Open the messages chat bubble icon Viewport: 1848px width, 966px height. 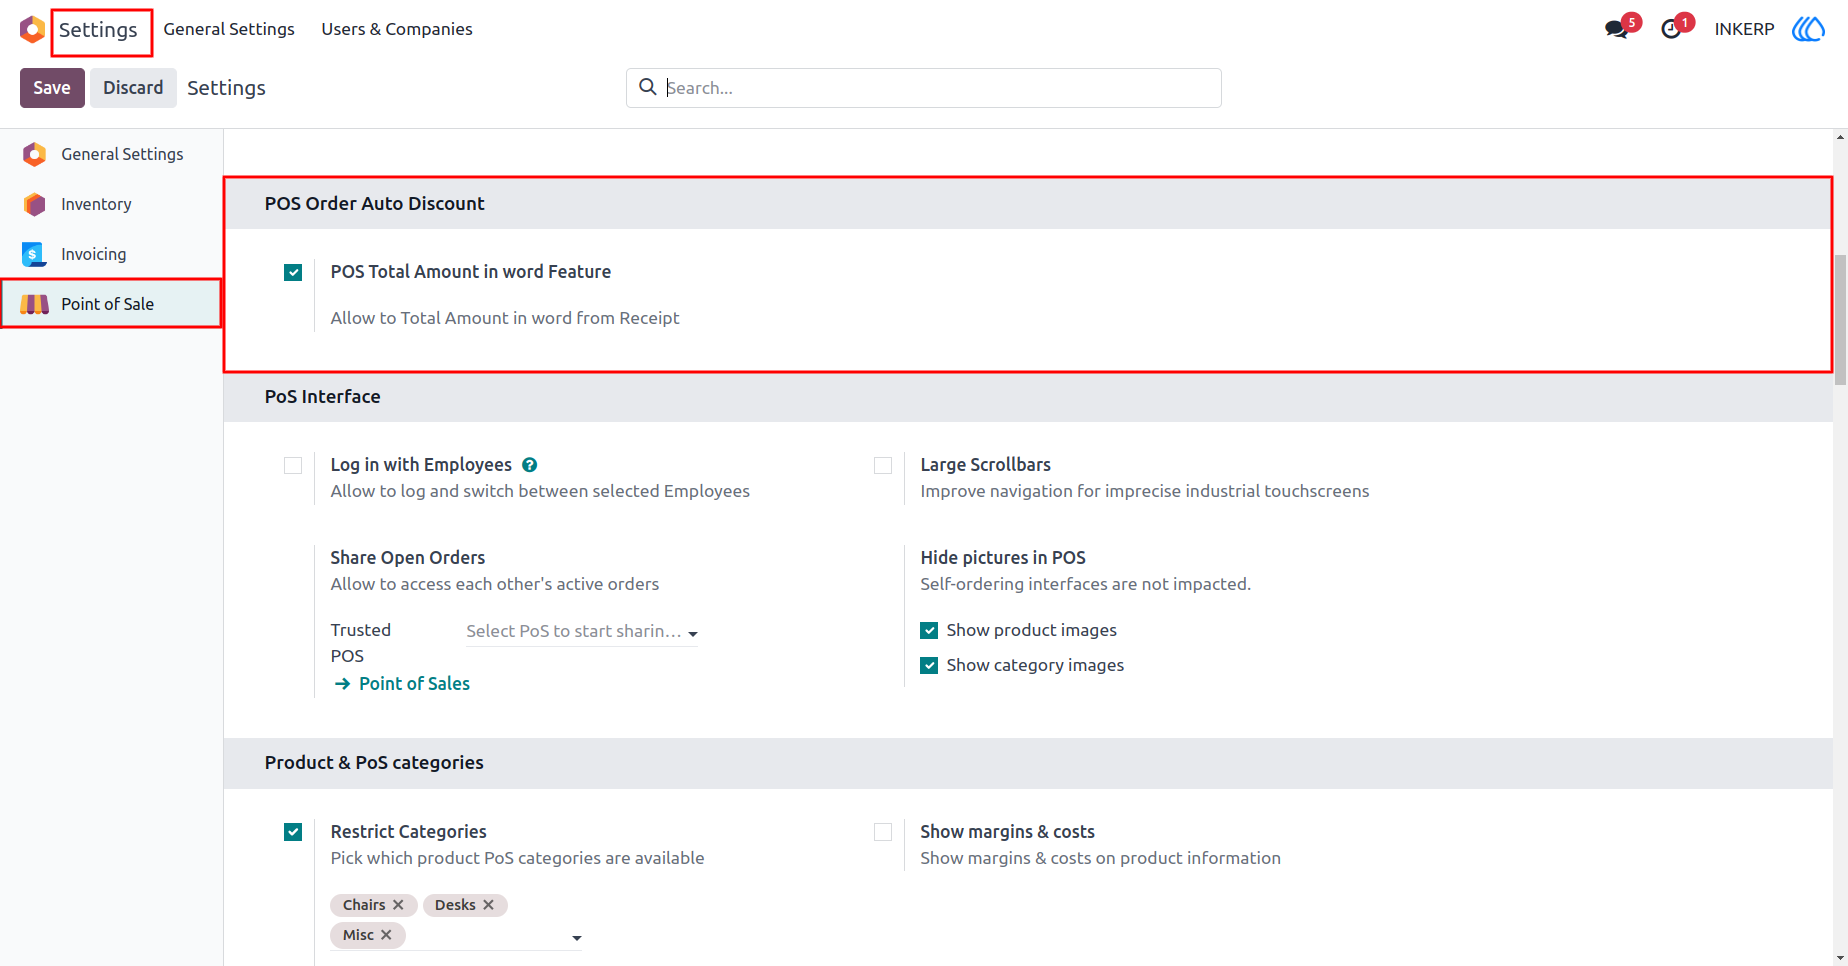pos(1616,29)
